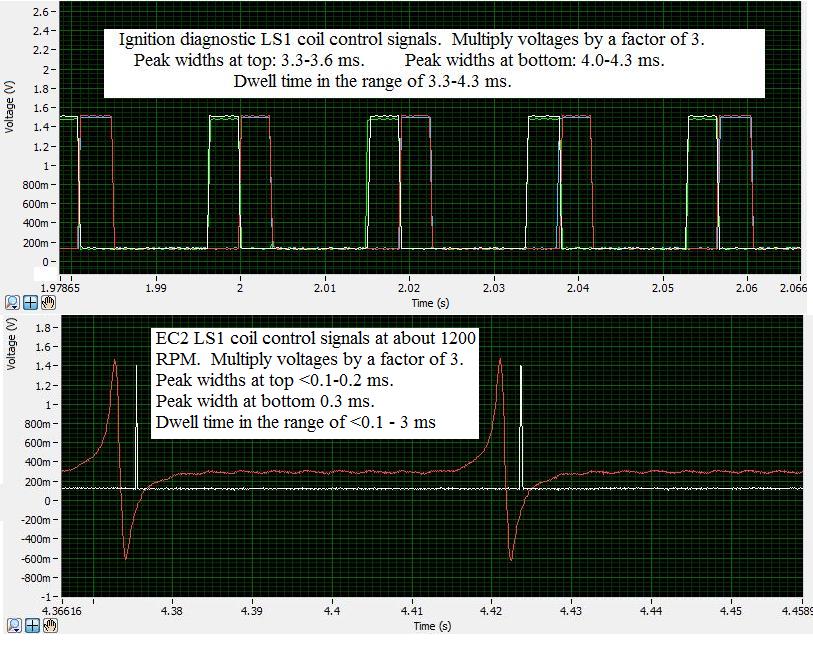Viewport: 813px width, 646px height.
Task: Select the lower graph's Time (s) axis label
Action: [424, 626]
